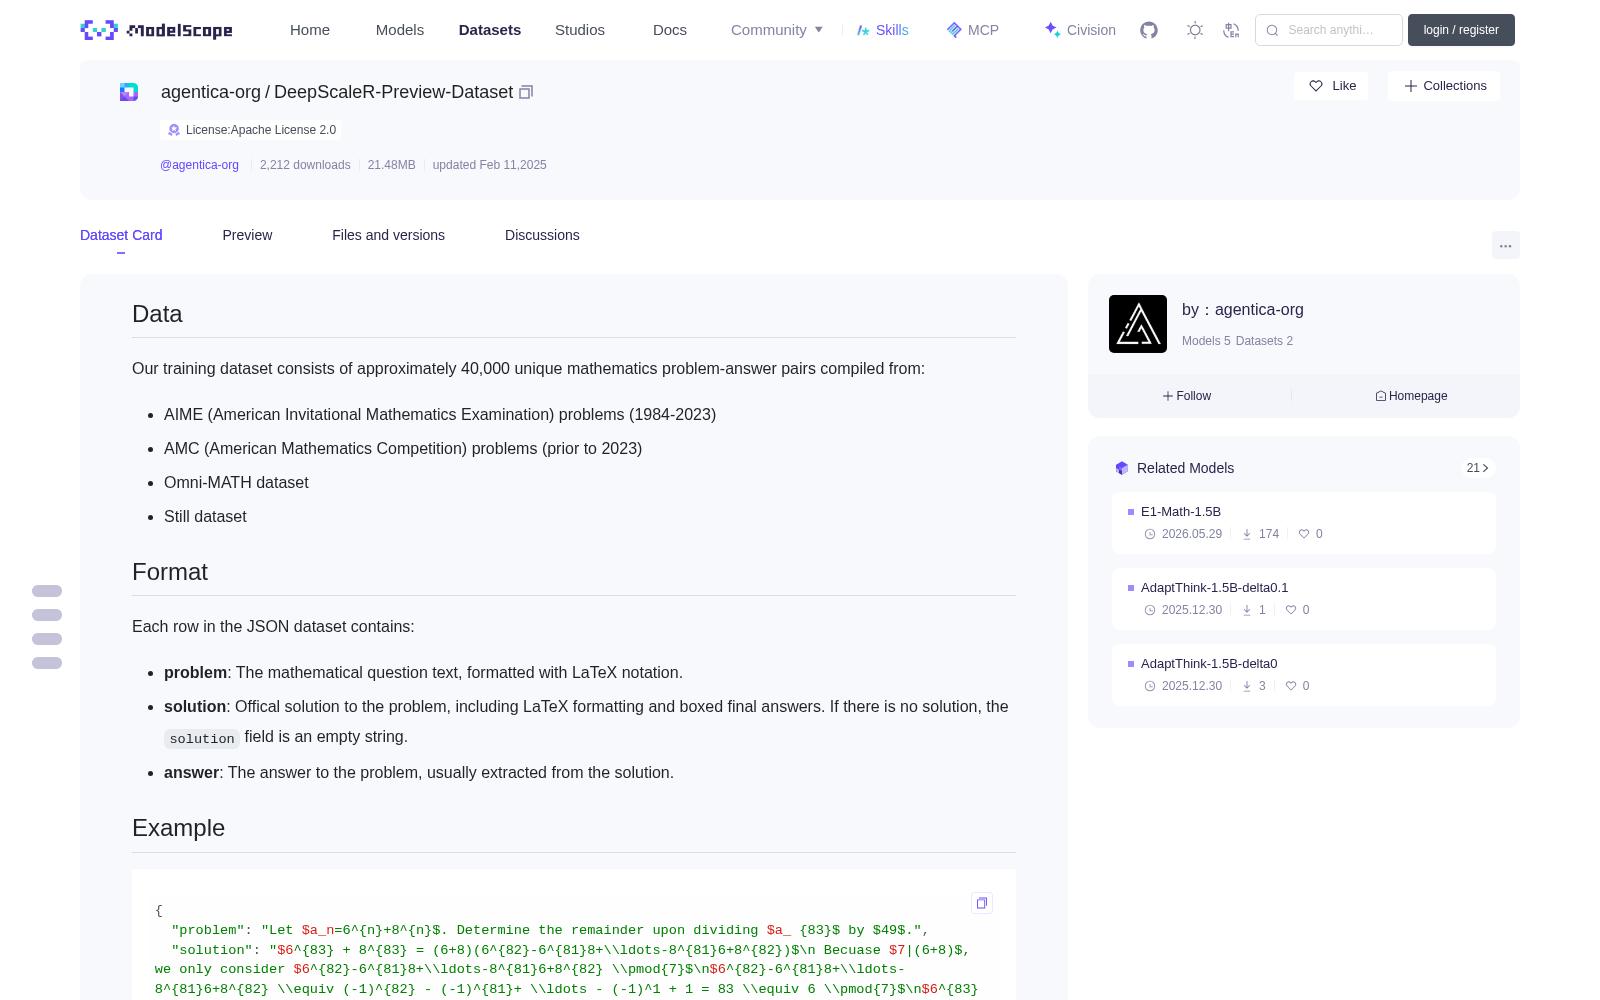Screen dimensions: 1600x1000
Task: Expand Related Models list with 21 chevron
Action: pyautogui.click(x=1478, y=468)
